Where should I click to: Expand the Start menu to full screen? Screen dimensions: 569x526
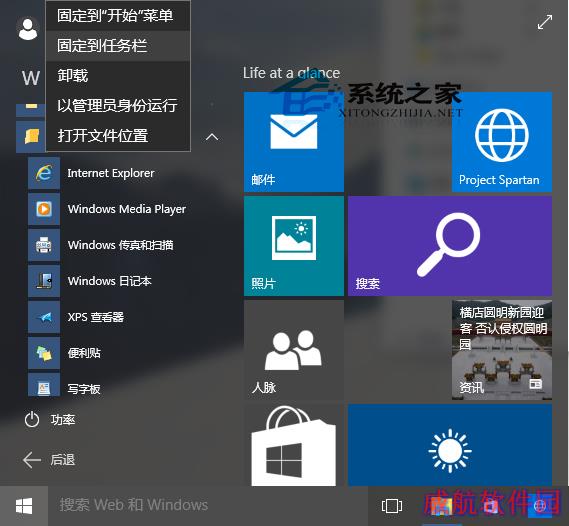544,22
